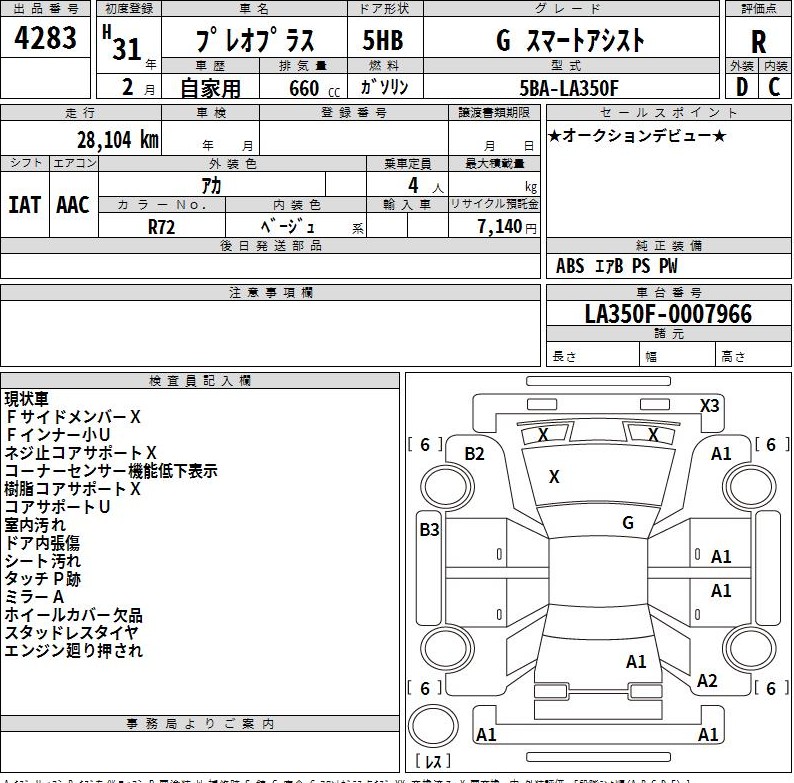This screenshot has width=794, height=783.
Task: Click the A2 mark on rear quarter
Action: (x=707, y=681)
